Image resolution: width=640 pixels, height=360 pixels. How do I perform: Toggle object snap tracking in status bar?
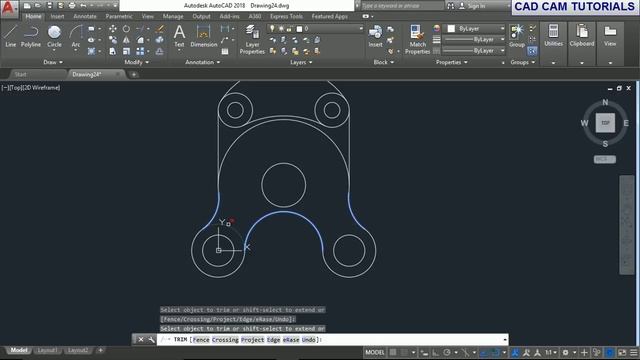[484, 352]
